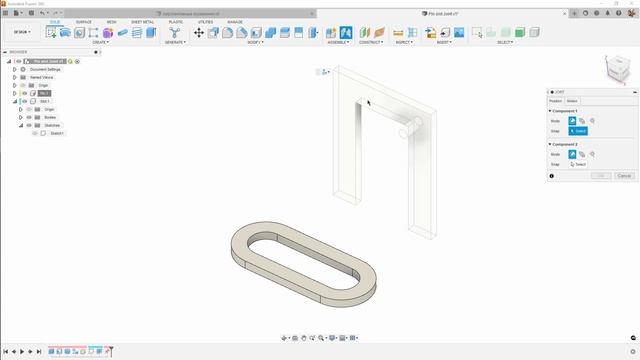Toggle visibility of Bodies folder
The image size is (640, 360).
coord(29,117)
